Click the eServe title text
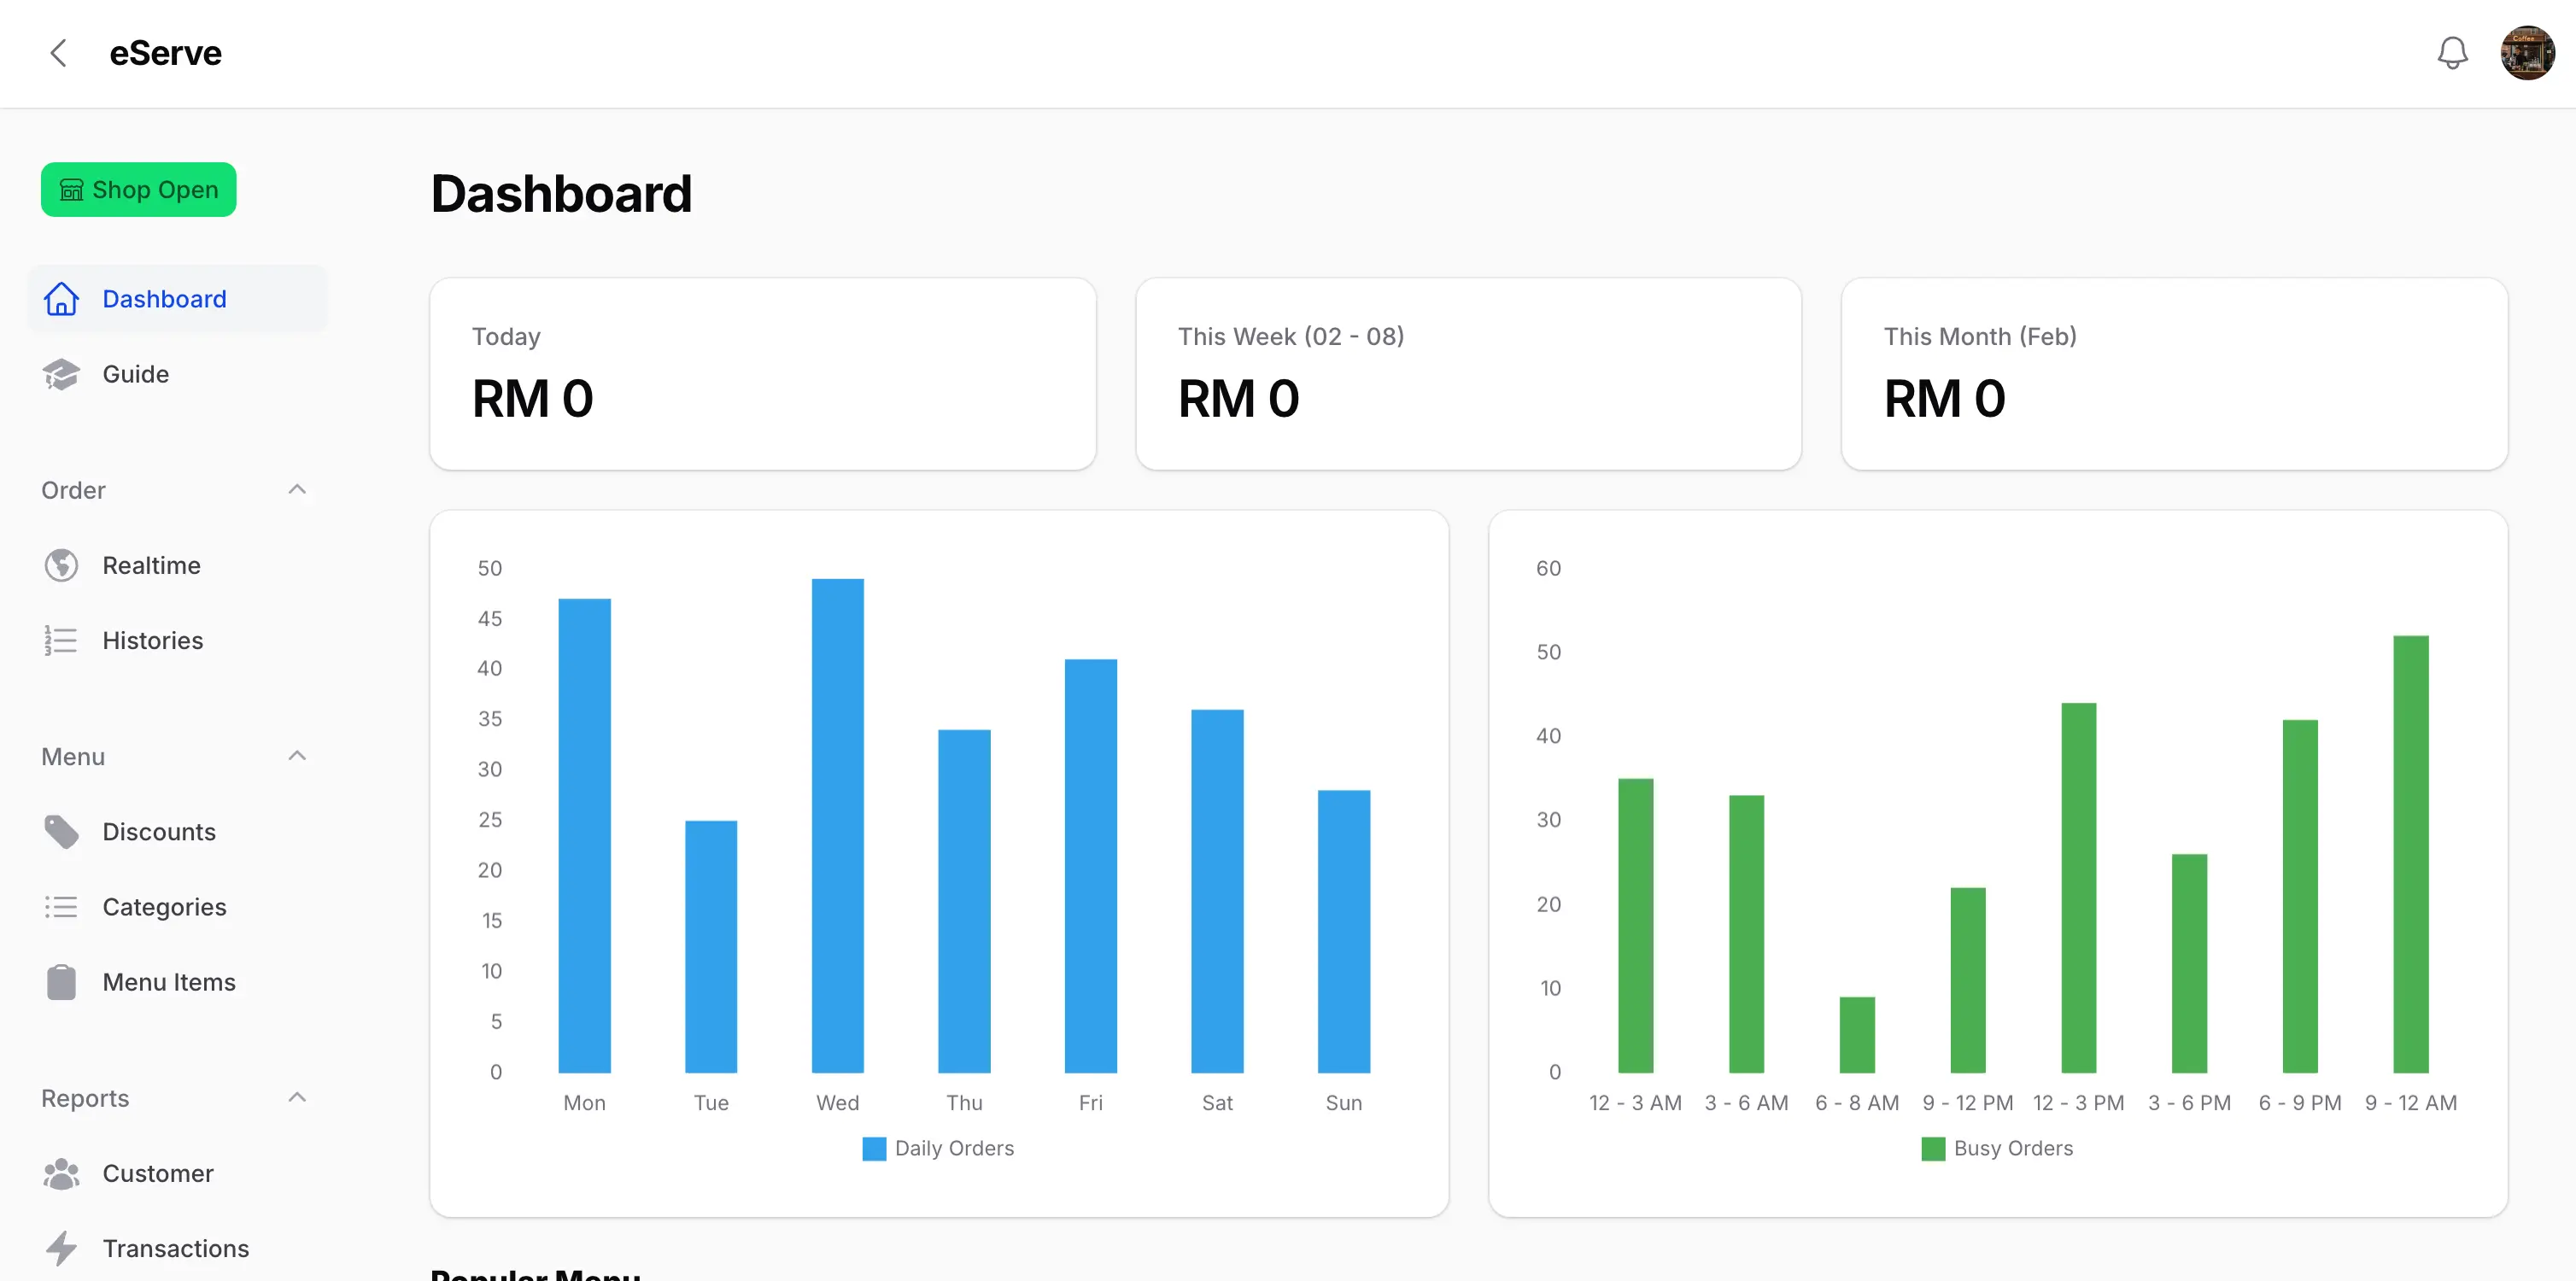The width and height of the screenshot is (2576, 1281). coord(166,53)
